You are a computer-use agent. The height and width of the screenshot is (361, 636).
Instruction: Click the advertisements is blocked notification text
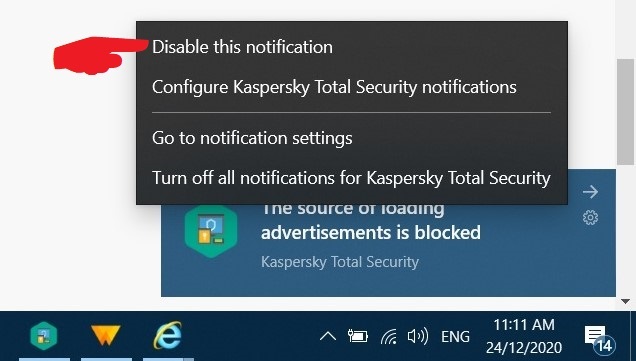[x=371, y=233]
